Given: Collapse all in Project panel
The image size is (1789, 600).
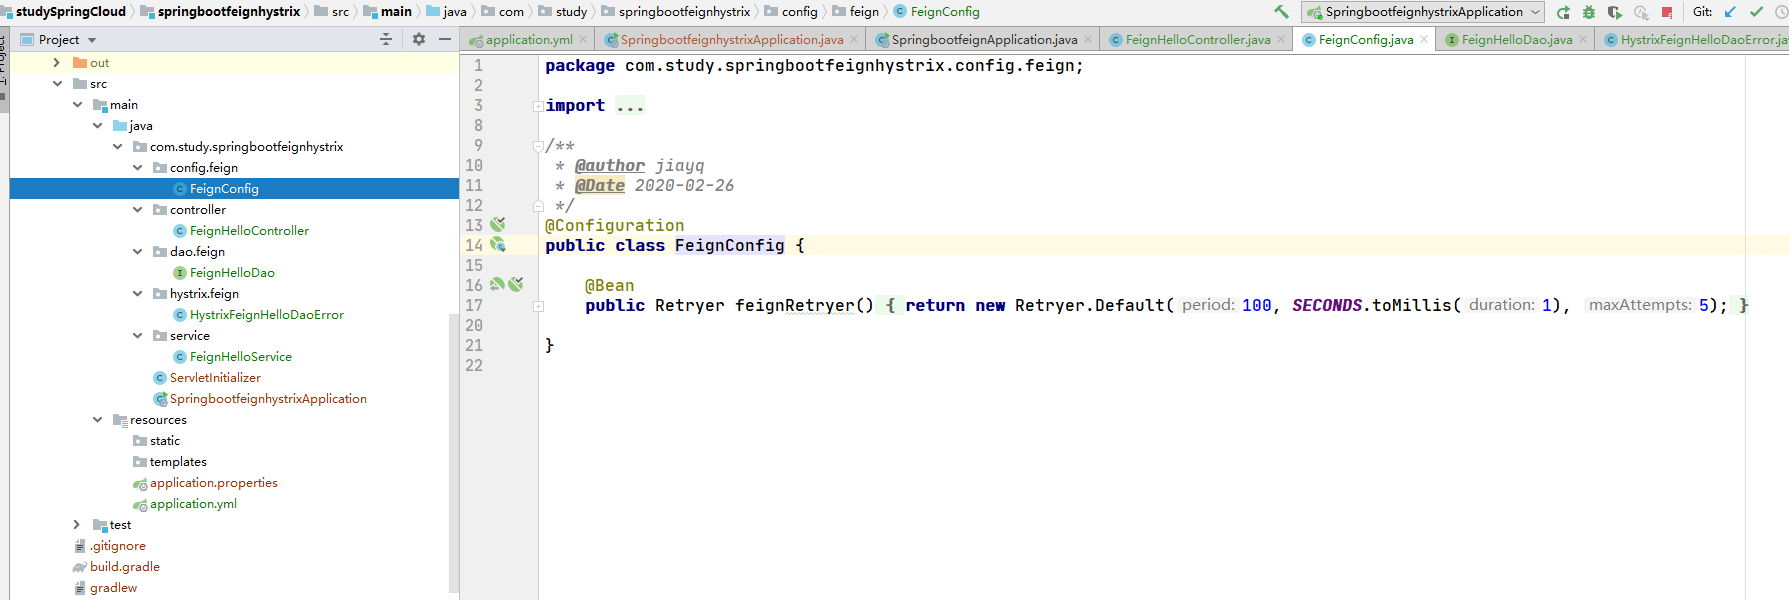Looking at the screenshot, I should coord(386,39).
